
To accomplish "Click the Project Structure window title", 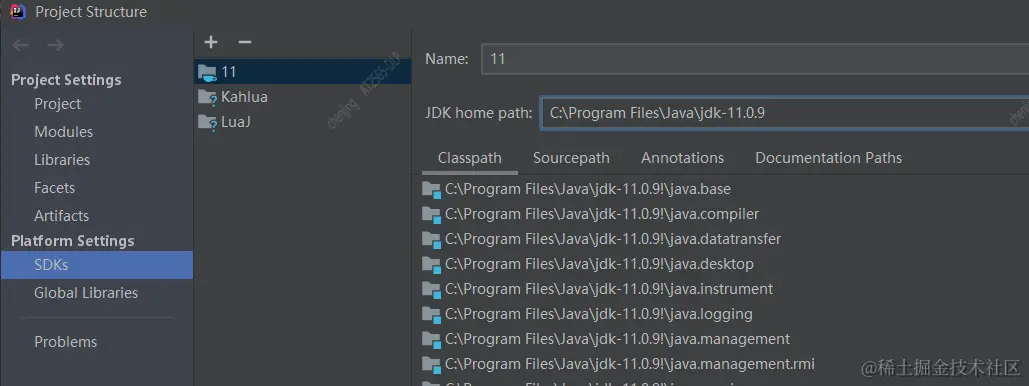I will click(91, 12).
